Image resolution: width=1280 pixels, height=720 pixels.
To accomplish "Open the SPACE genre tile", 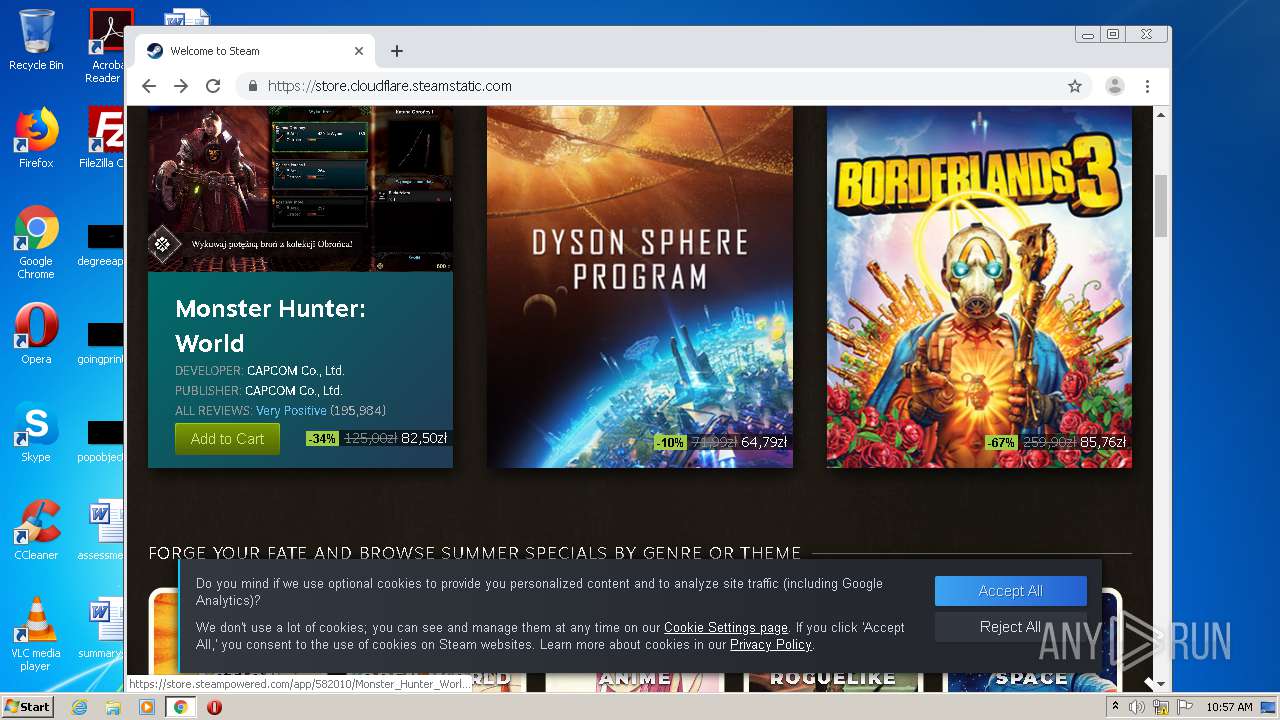I will (1031, 679).
